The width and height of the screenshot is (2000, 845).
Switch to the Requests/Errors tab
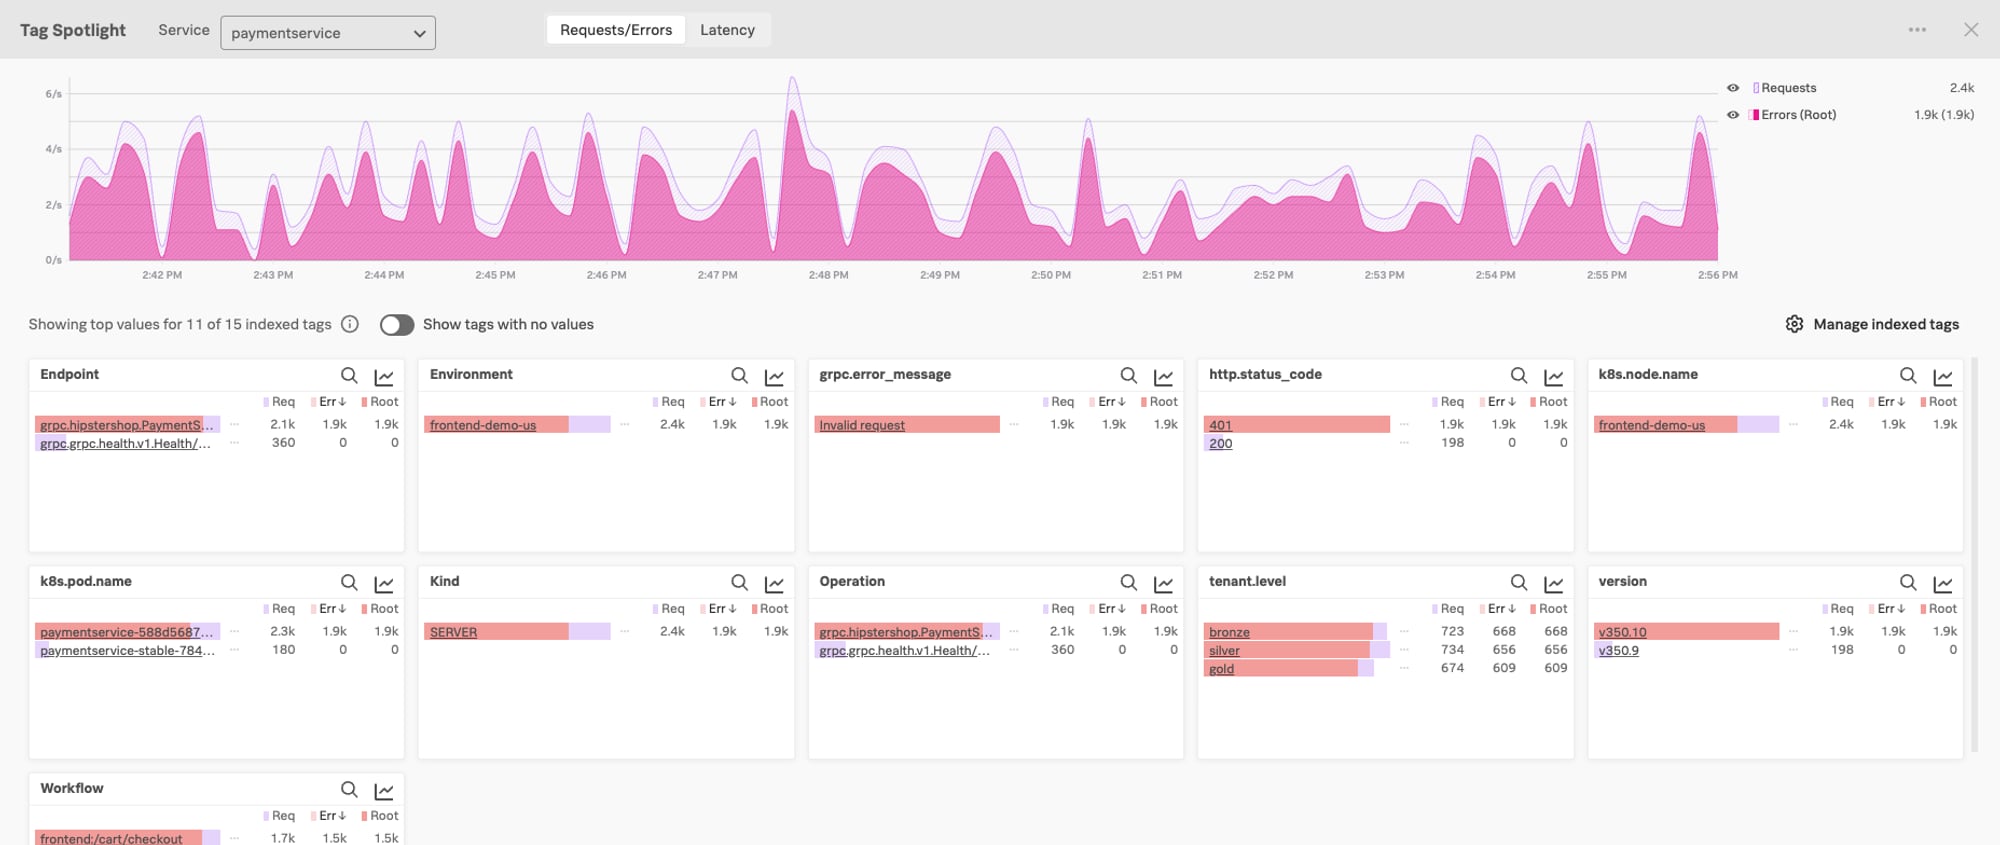tap(616, 30)
